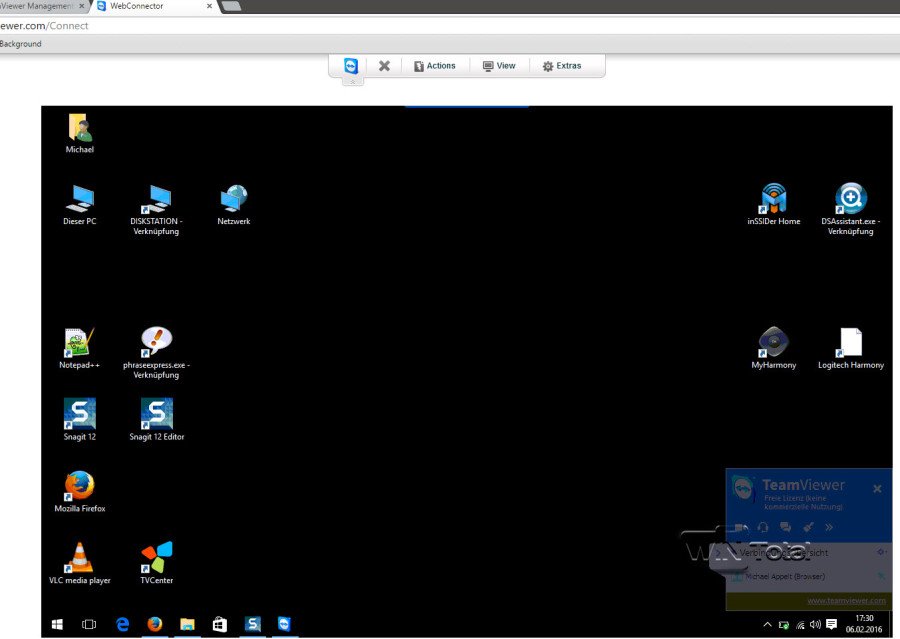Open chat via the speech bubble icon in TeamViewer panel

785,527
